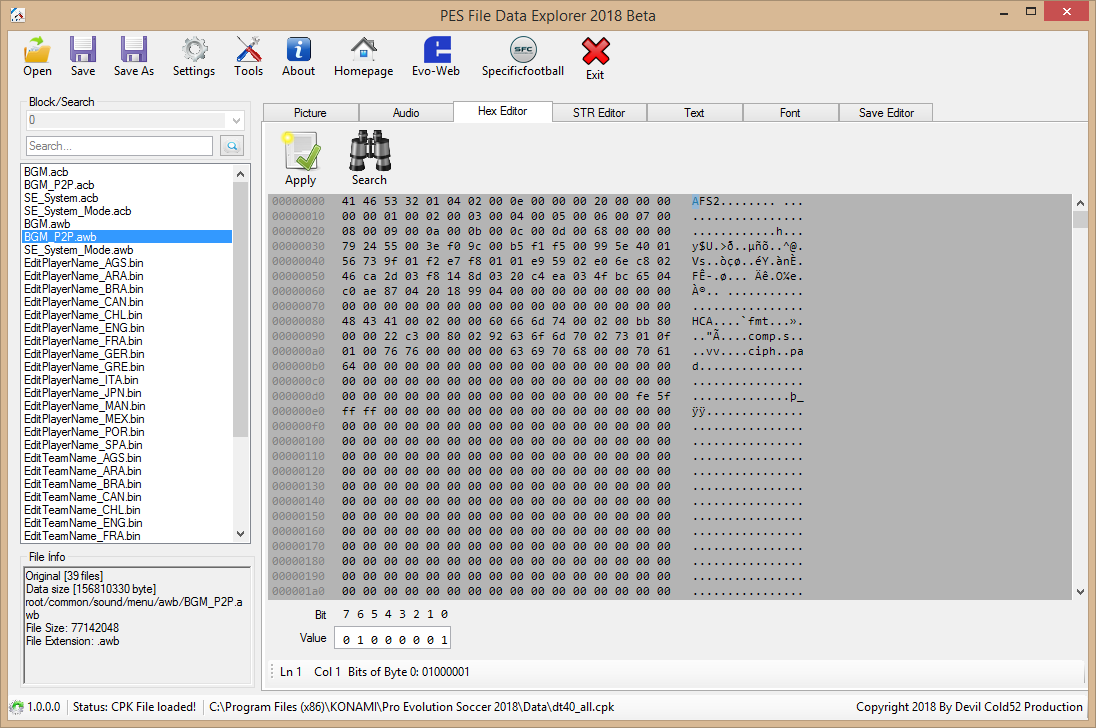Click hex offset row 00000080
This screenshot has width=1096, height=728.
298,321
